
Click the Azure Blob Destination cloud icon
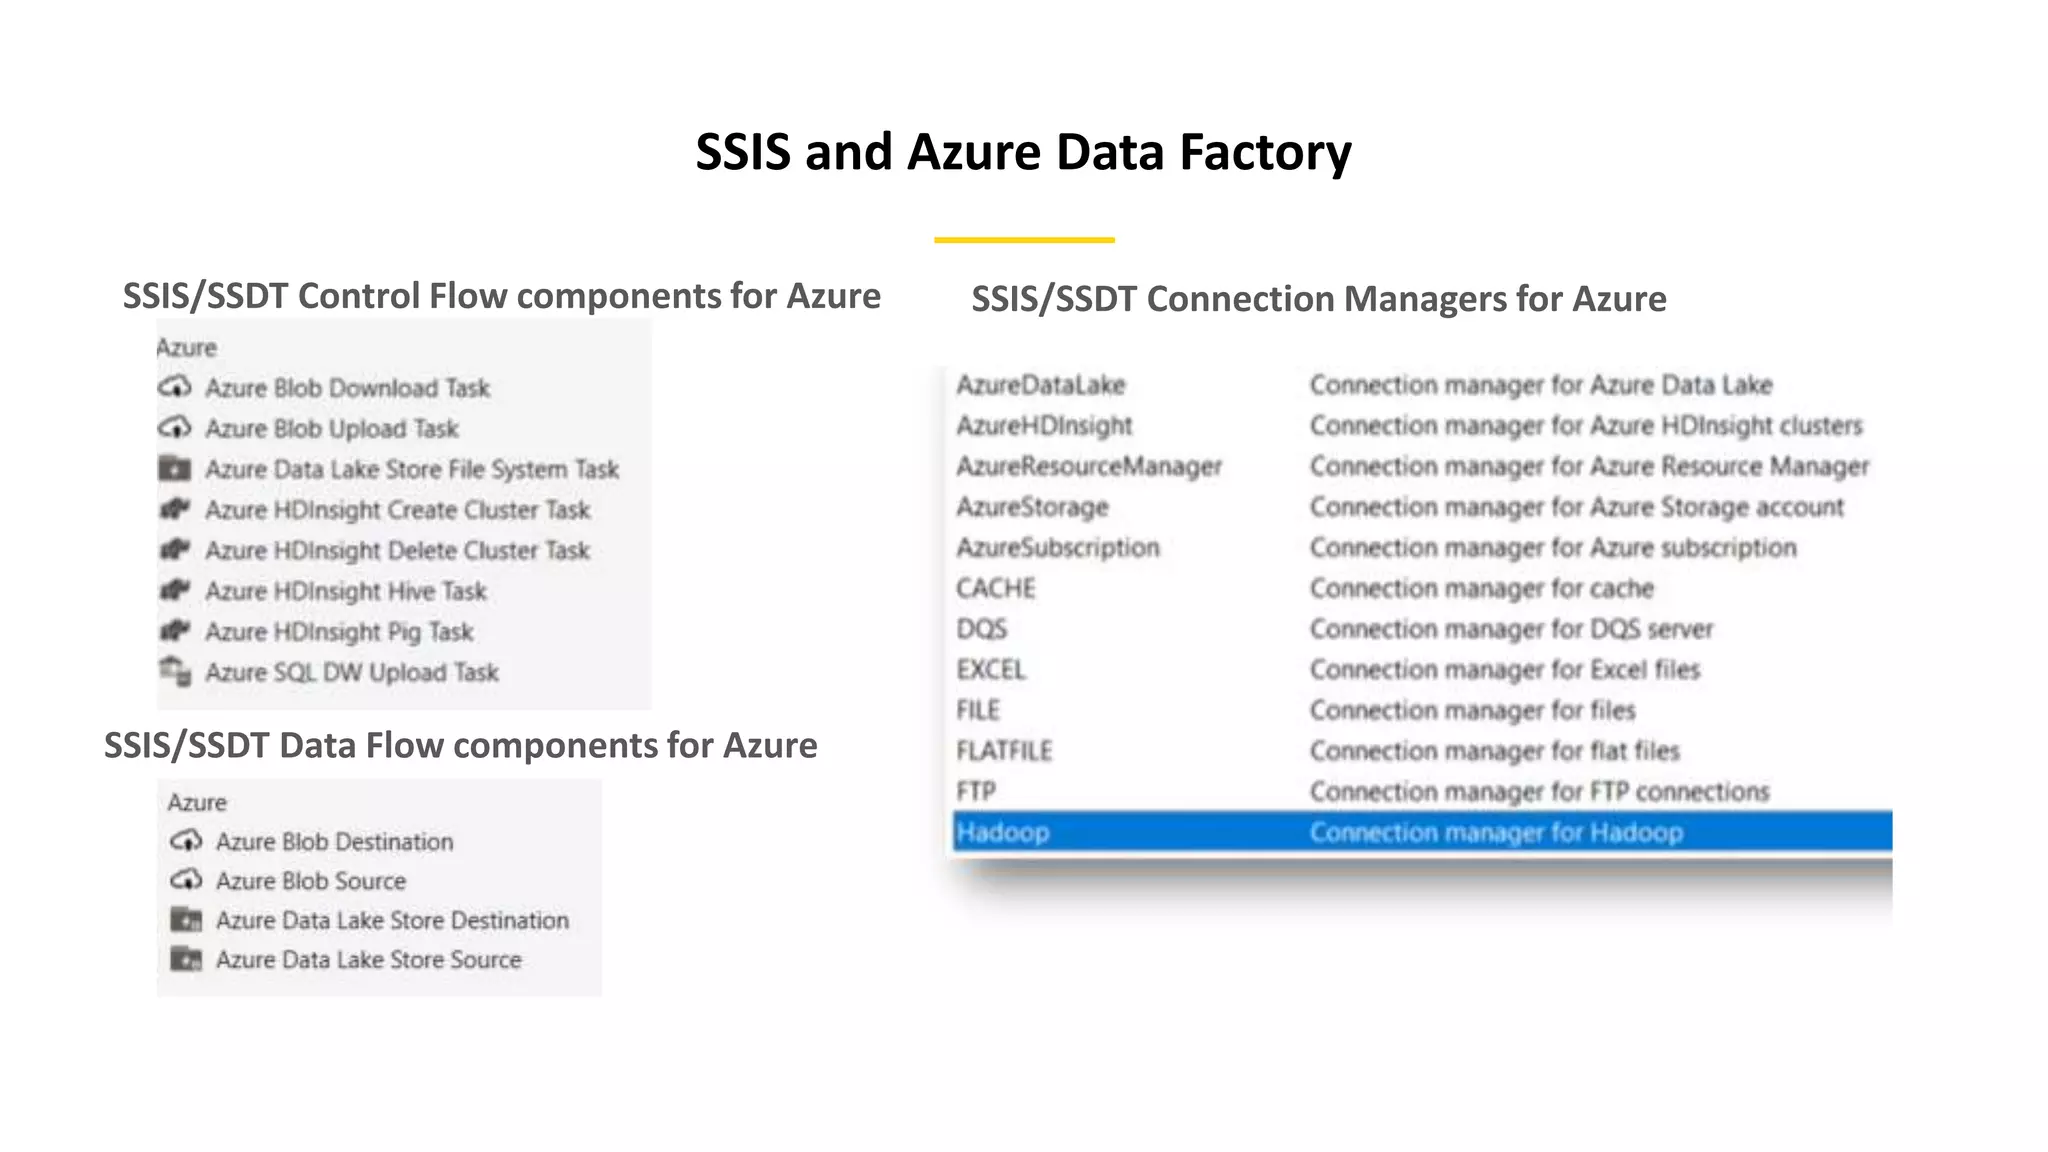tap(186, 841)
